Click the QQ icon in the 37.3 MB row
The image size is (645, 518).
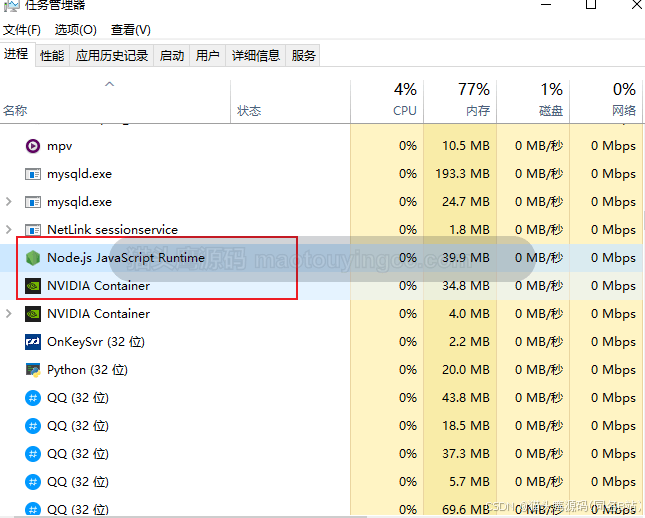[x=33, y=454]
